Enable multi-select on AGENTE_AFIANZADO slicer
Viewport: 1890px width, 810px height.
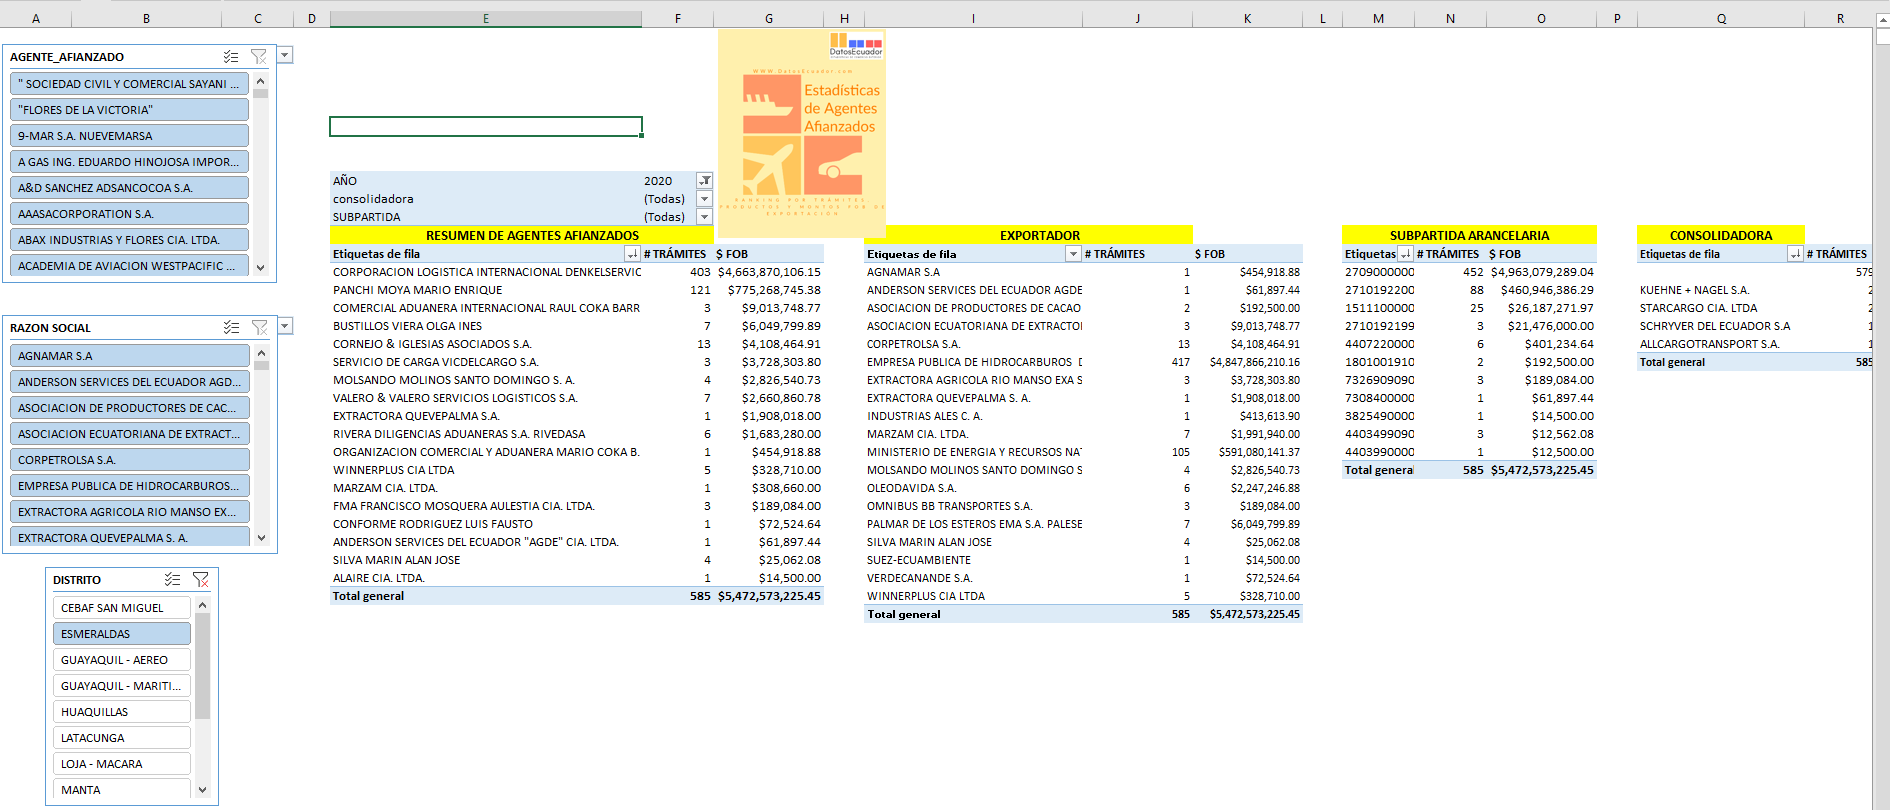tap(231, 57)
